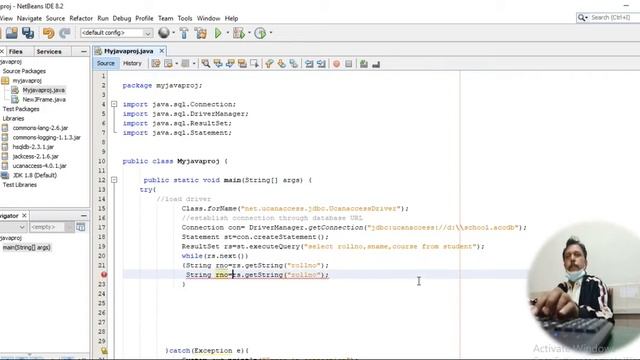Click the lightbulb hint near catch line
The height and width of the screenshot is (360, 640).
tap(104, 351)
